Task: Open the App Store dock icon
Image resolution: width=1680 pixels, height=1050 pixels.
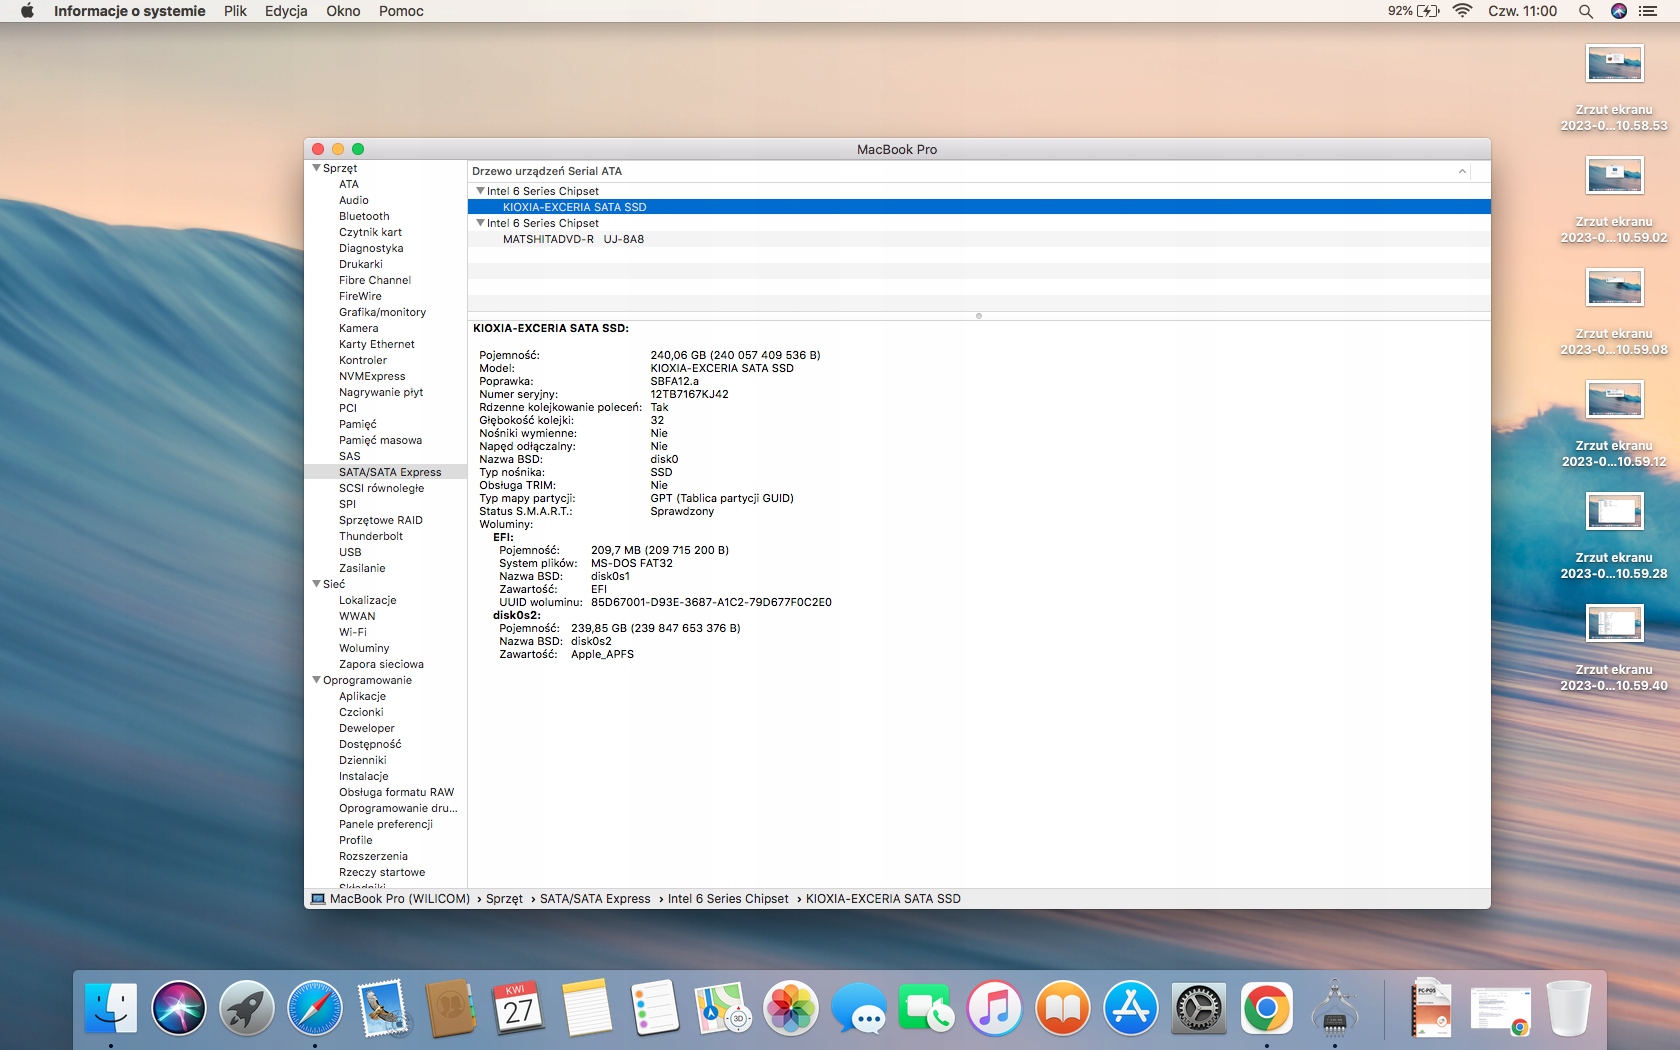Action: click(x=1130, y=1008)
